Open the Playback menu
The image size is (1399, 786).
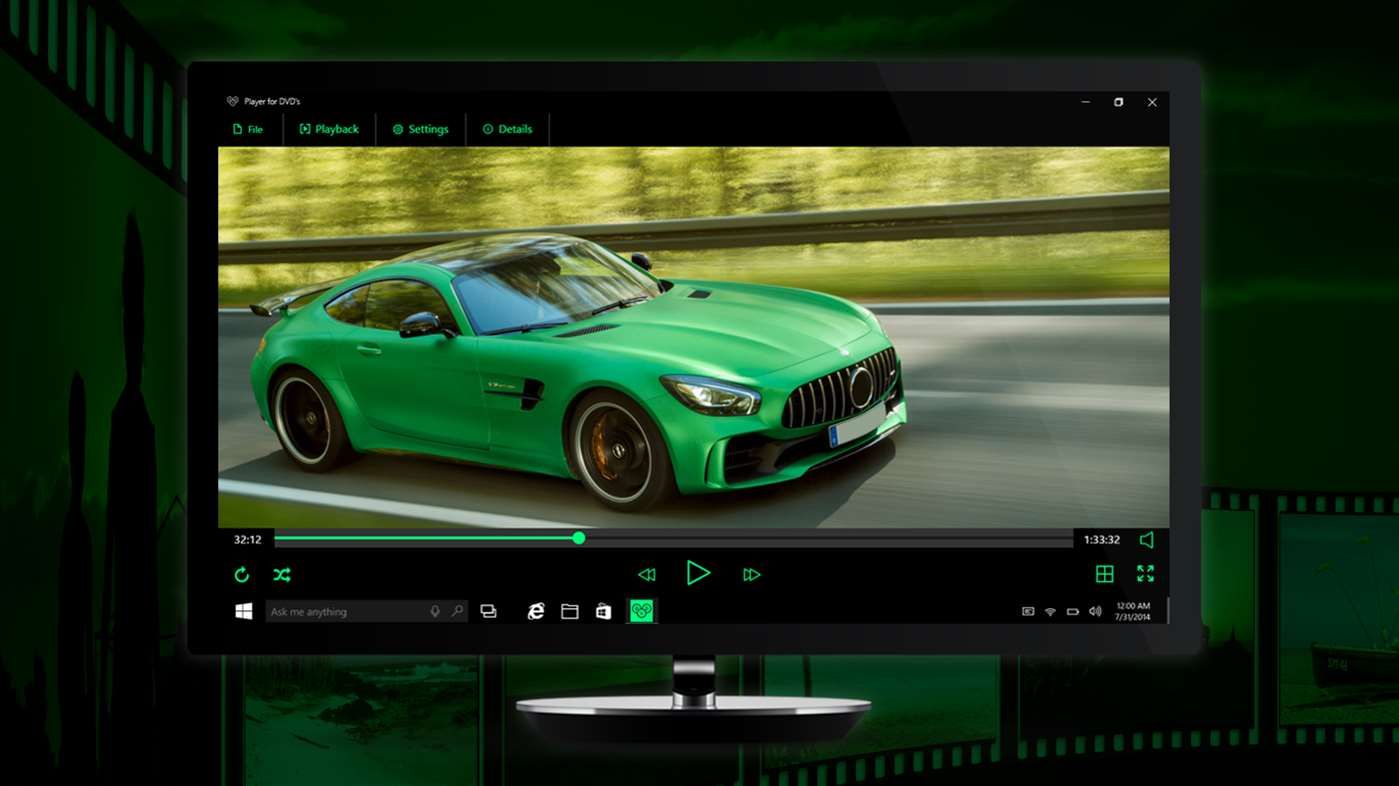pyautogui.click(x=329, y=128)
